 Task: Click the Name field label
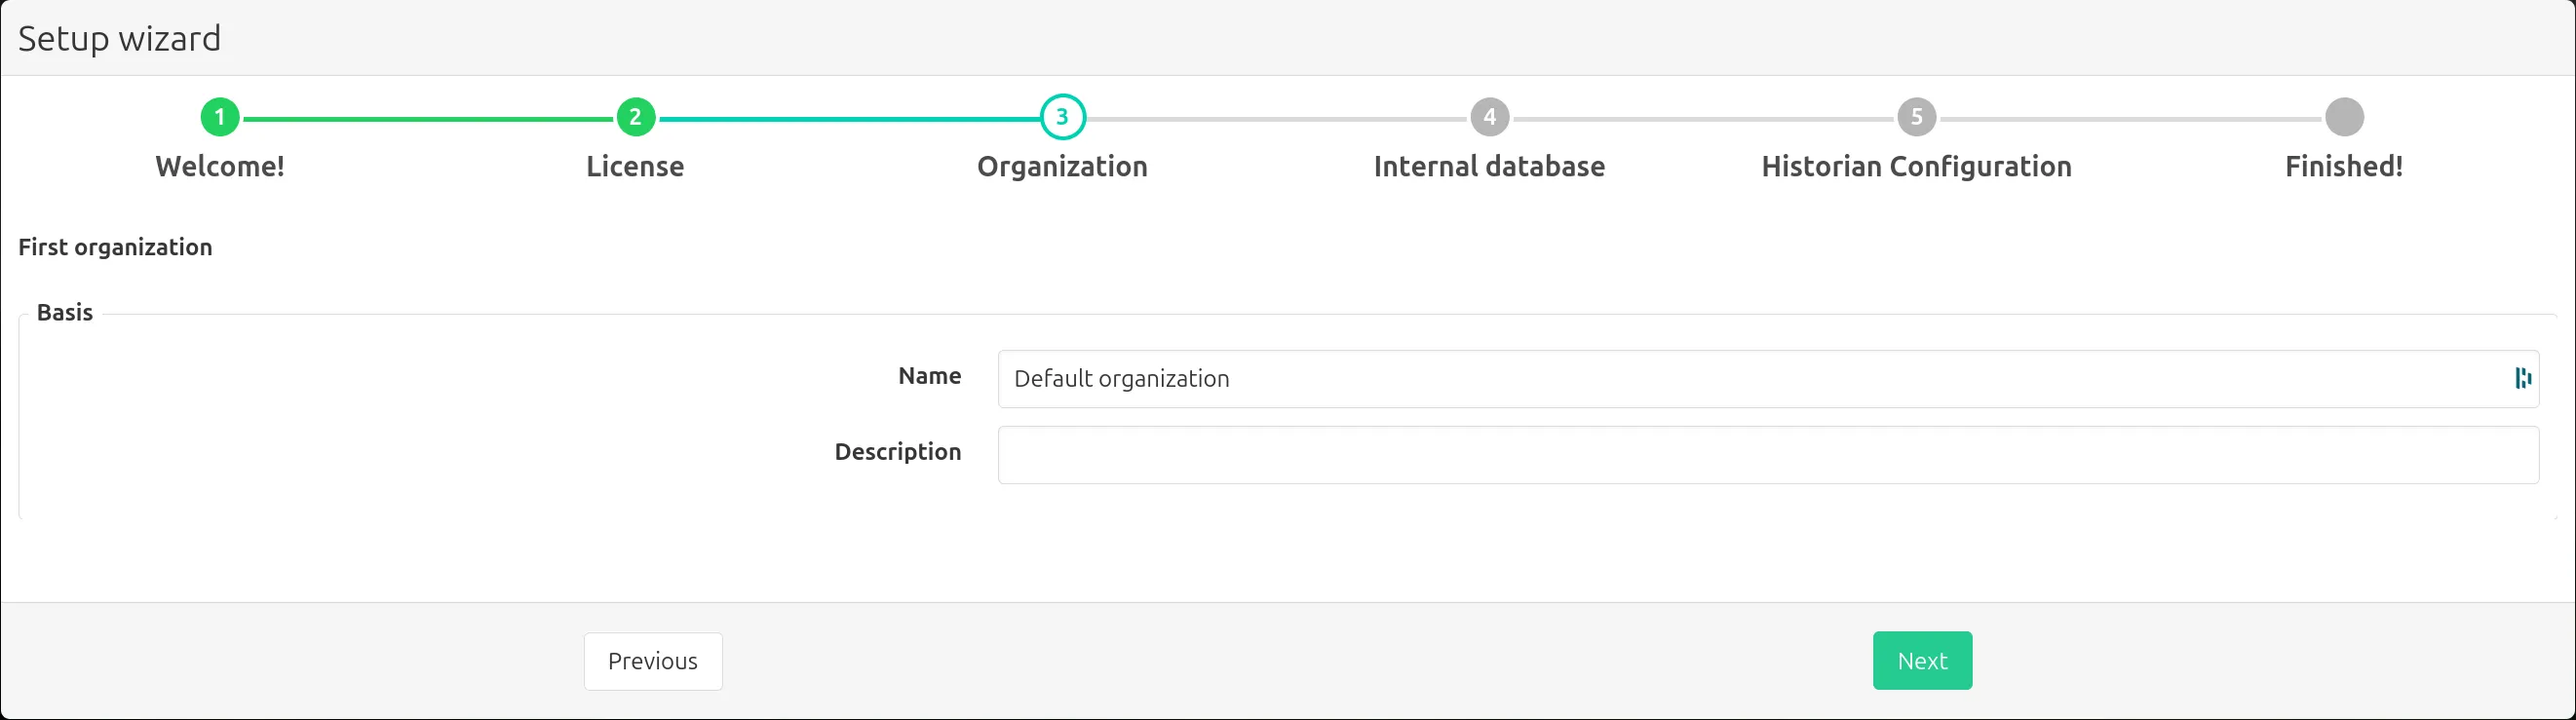click(929, 376)
